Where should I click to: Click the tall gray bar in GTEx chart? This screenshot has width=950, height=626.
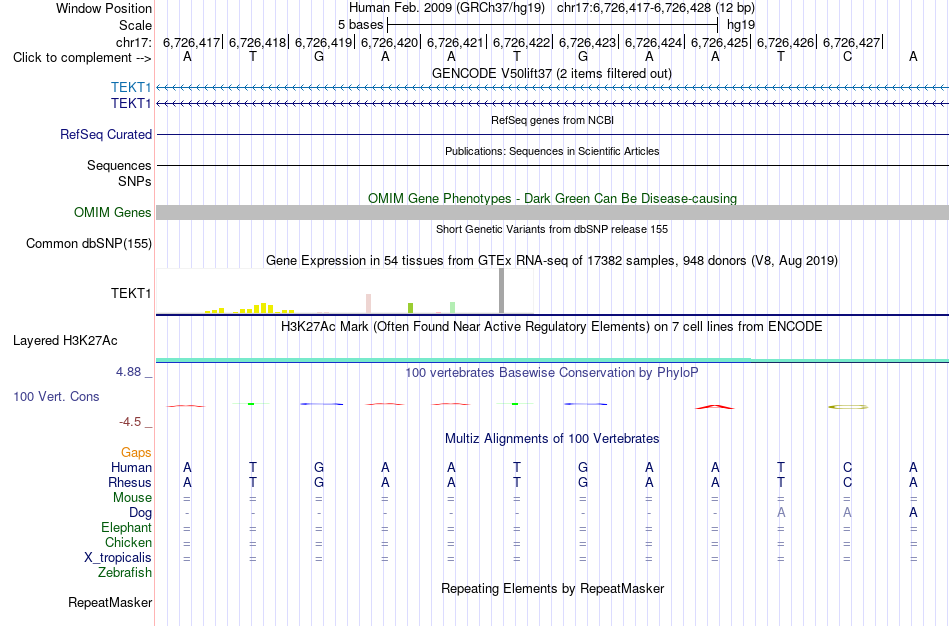point(501,291)
